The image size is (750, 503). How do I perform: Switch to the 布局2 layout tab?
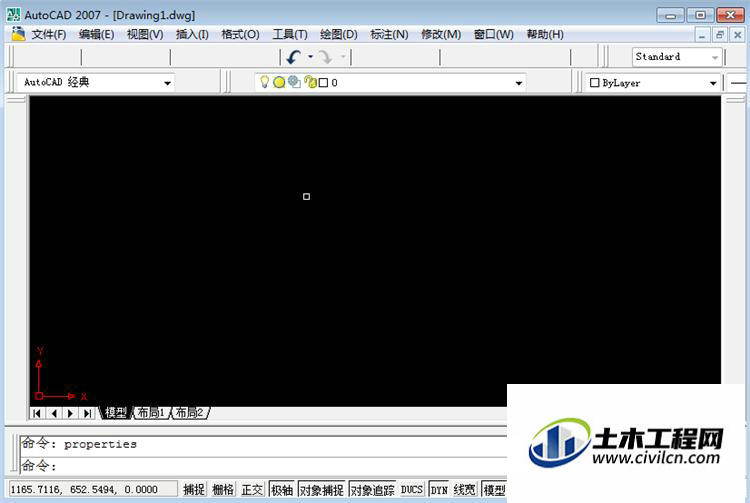[x=189, y=412]
